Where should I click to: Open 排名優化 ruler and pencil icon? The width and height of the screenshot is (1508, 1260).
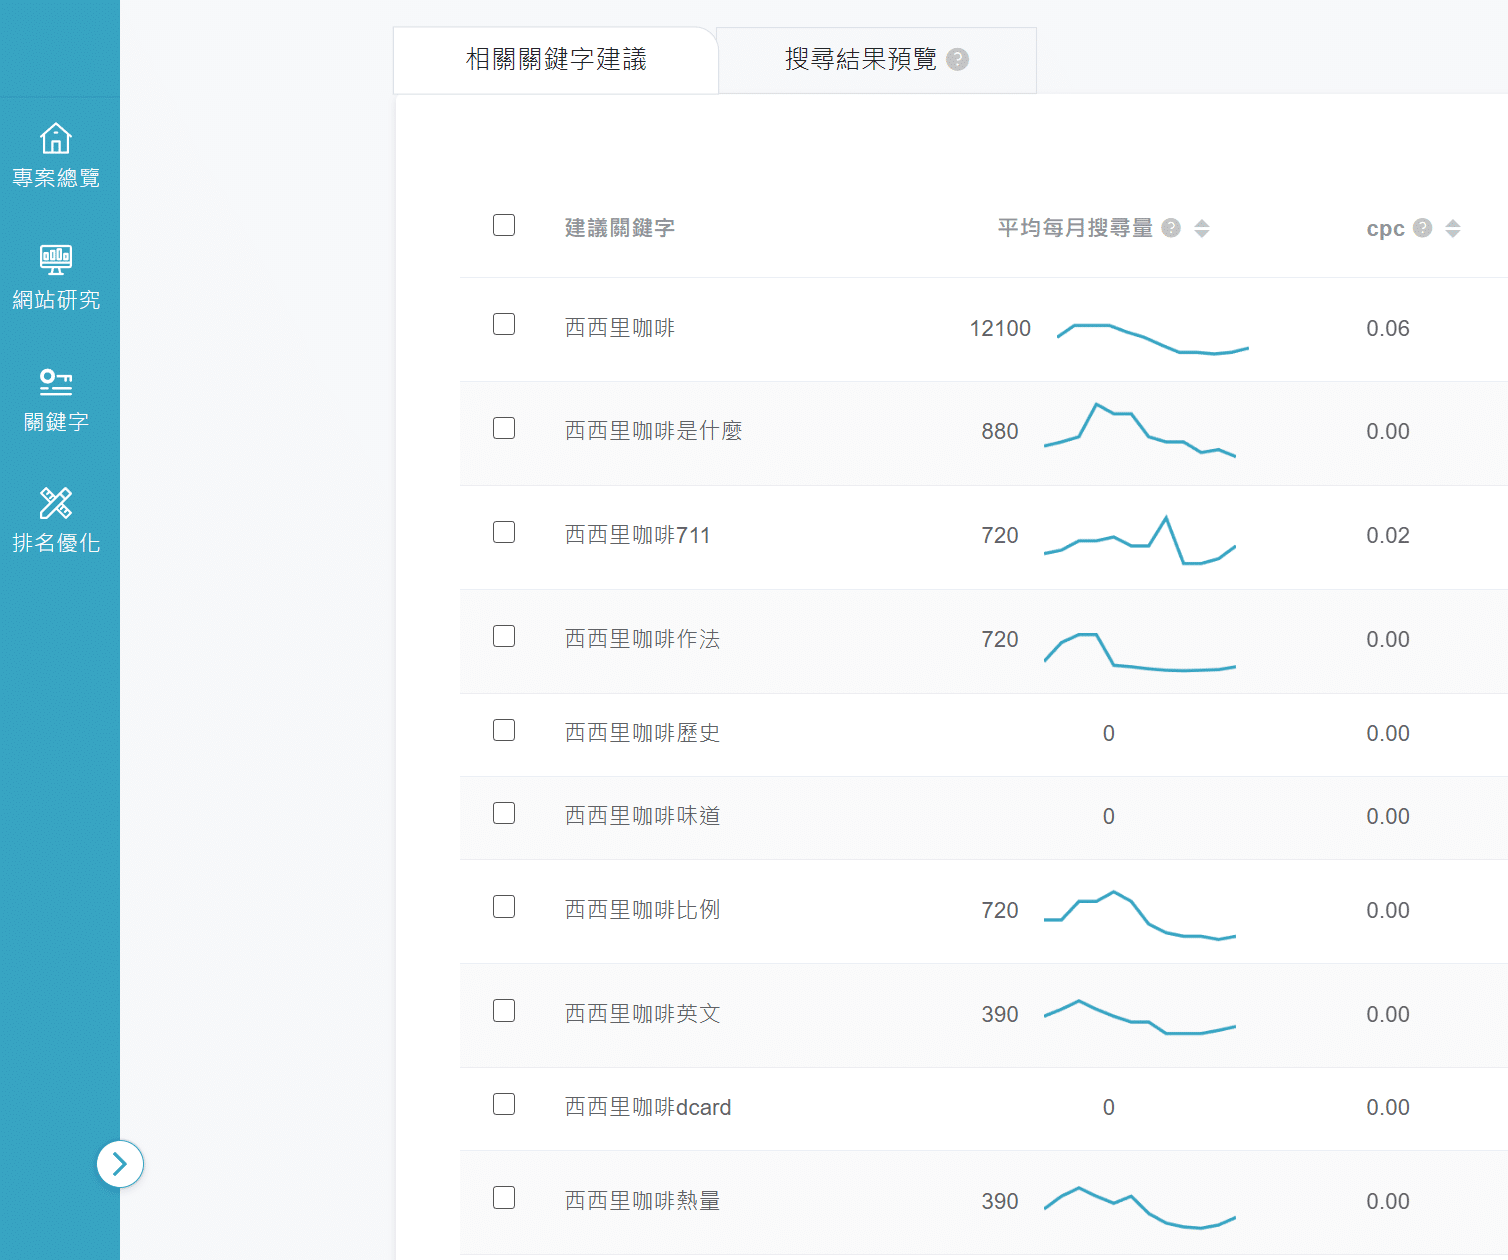point(56,503)
